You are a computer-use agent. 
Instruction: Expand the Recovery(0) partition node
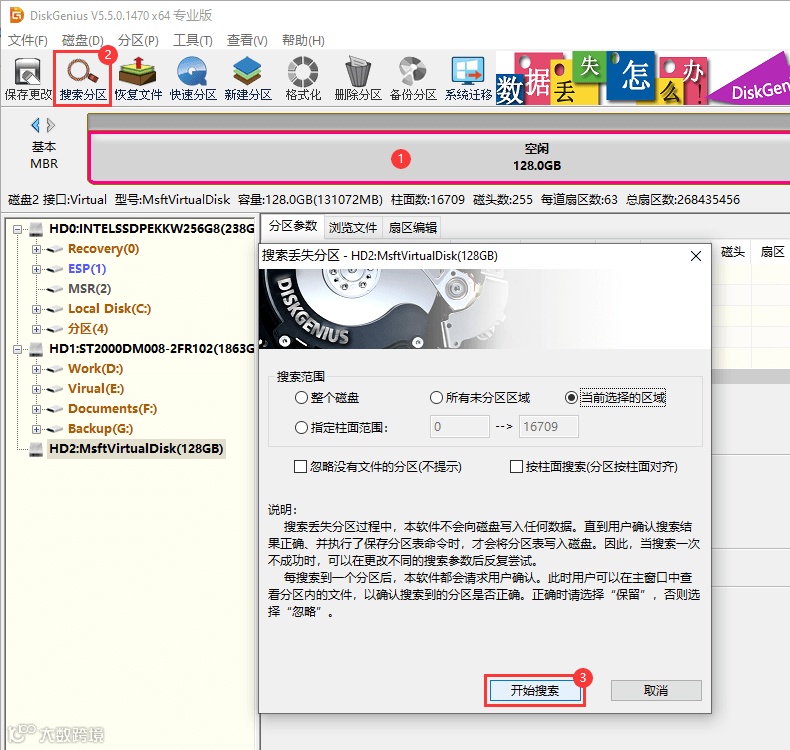(36, 249)
